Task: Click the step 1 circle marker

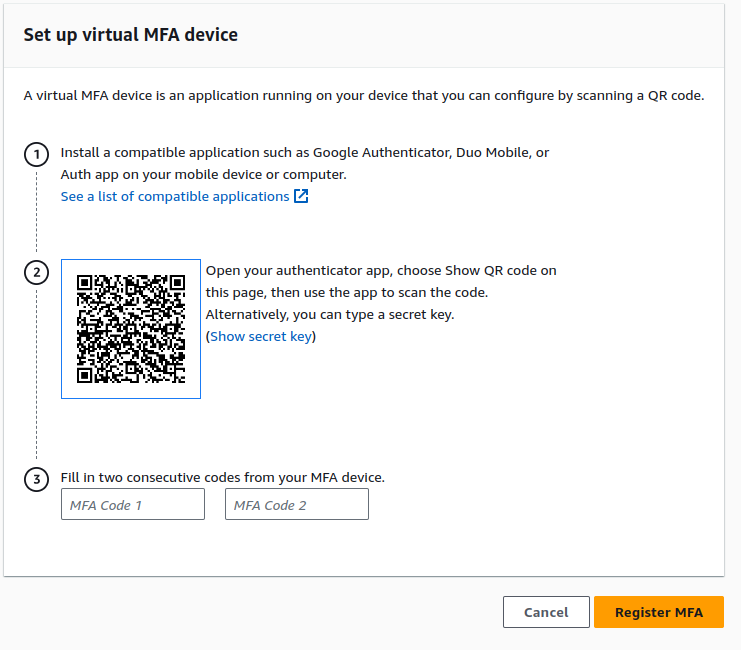Action: [x=37, y=155]
